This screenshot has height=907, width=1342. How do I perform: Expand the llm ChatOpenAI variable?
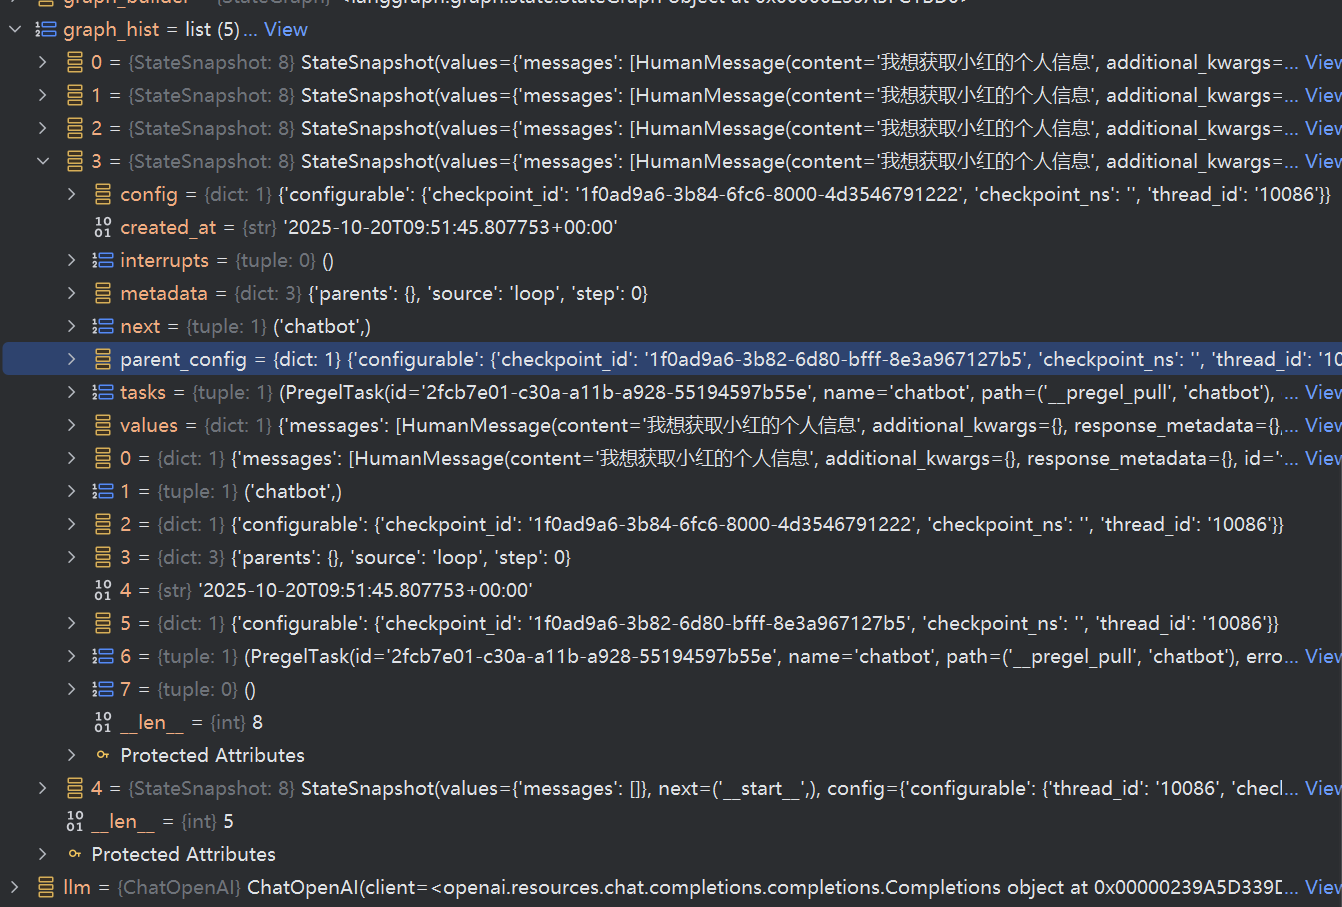tap(14, 887)
